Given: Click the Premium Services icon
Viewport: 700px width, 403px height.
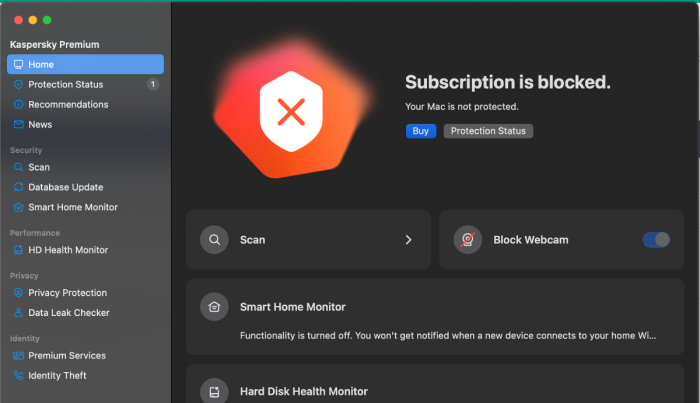Looking at the screenshot, I should coord(18,356).
